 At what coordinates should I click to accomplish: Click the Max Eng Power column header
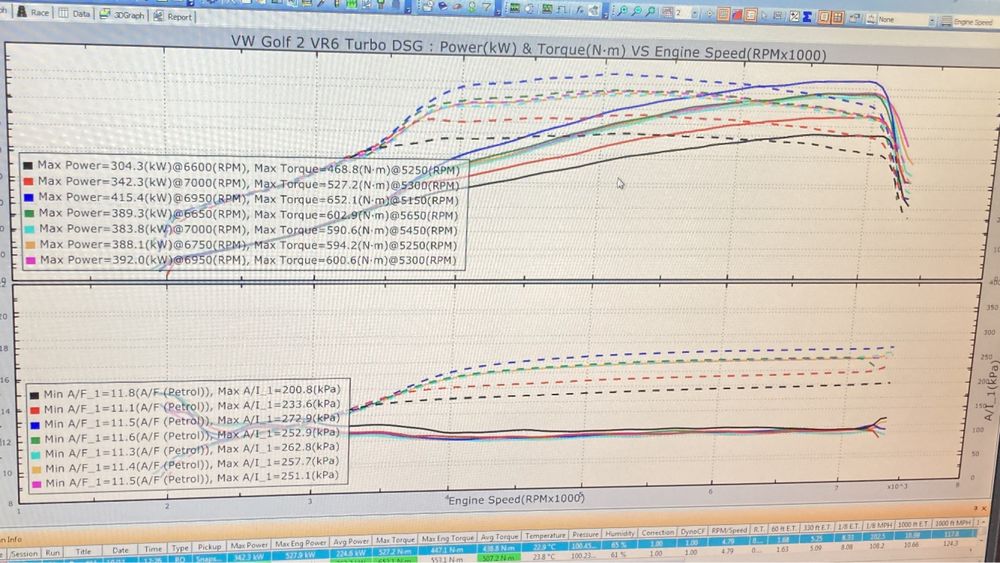pos(301,544)
